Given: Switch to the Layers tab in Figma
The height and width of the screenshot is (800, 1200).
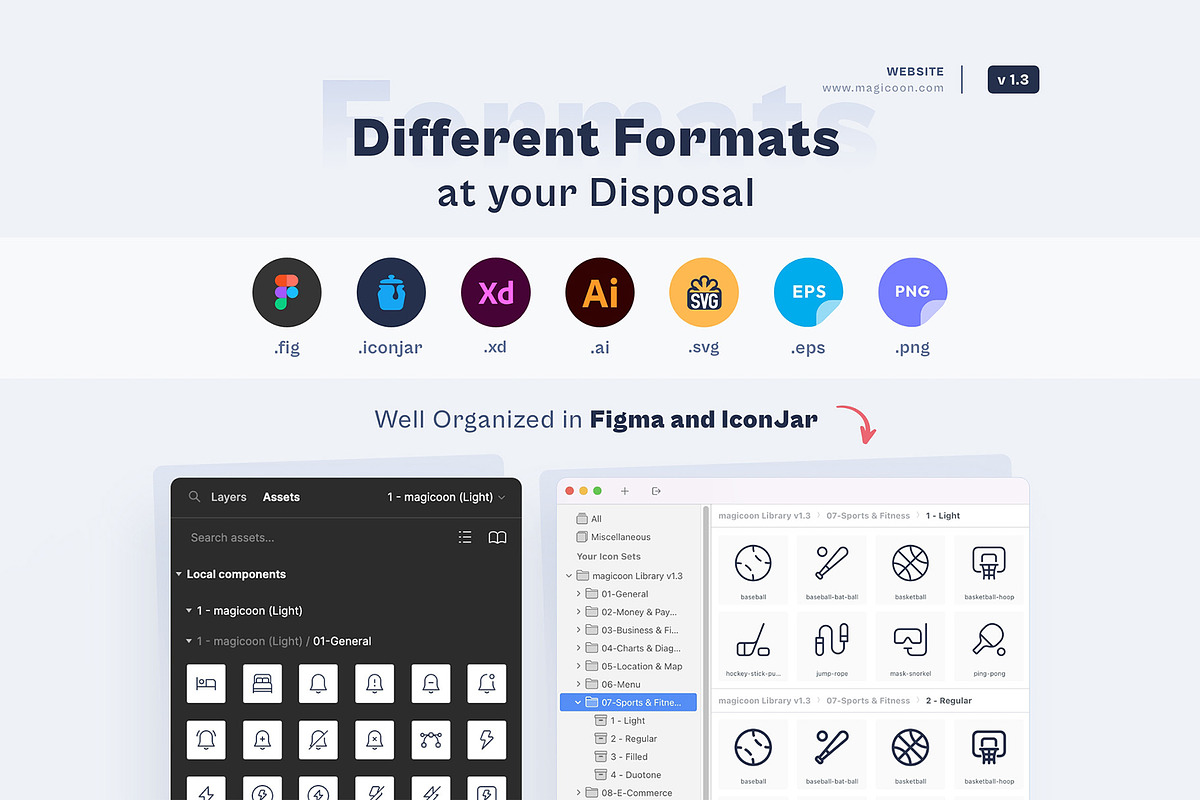Looking at the screenshot, I should pos(228,497).
